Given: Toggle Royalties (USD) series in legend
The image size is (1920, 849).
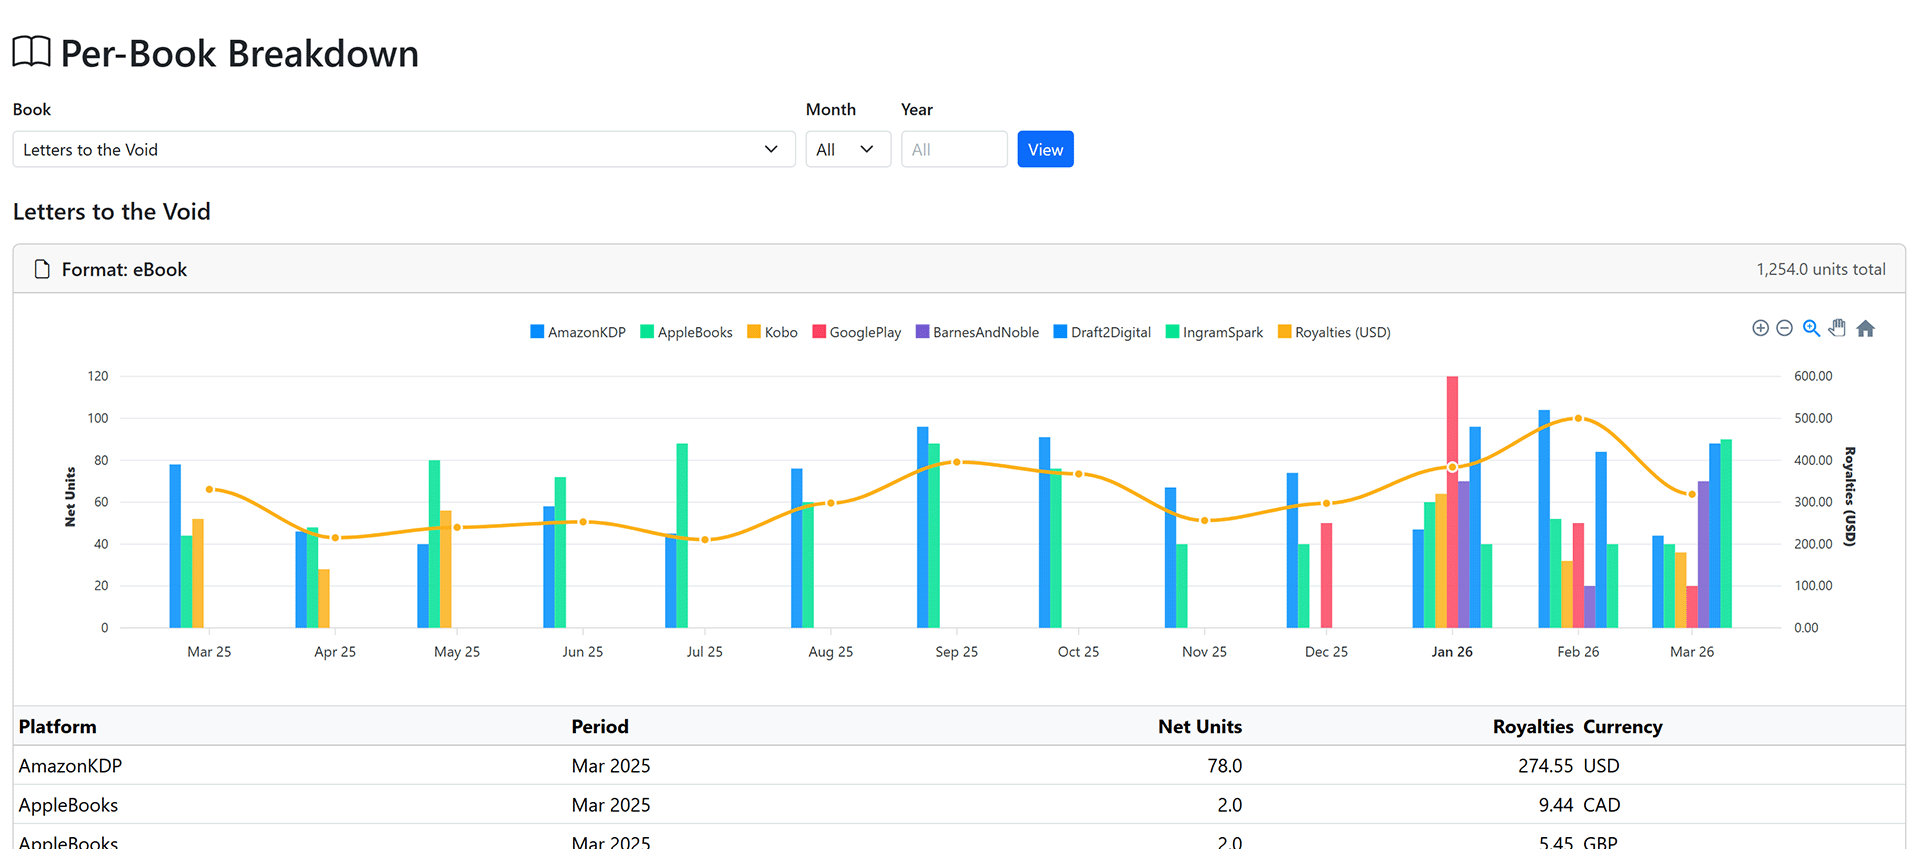Looking at the screenshot, I should pos(1334,332).
